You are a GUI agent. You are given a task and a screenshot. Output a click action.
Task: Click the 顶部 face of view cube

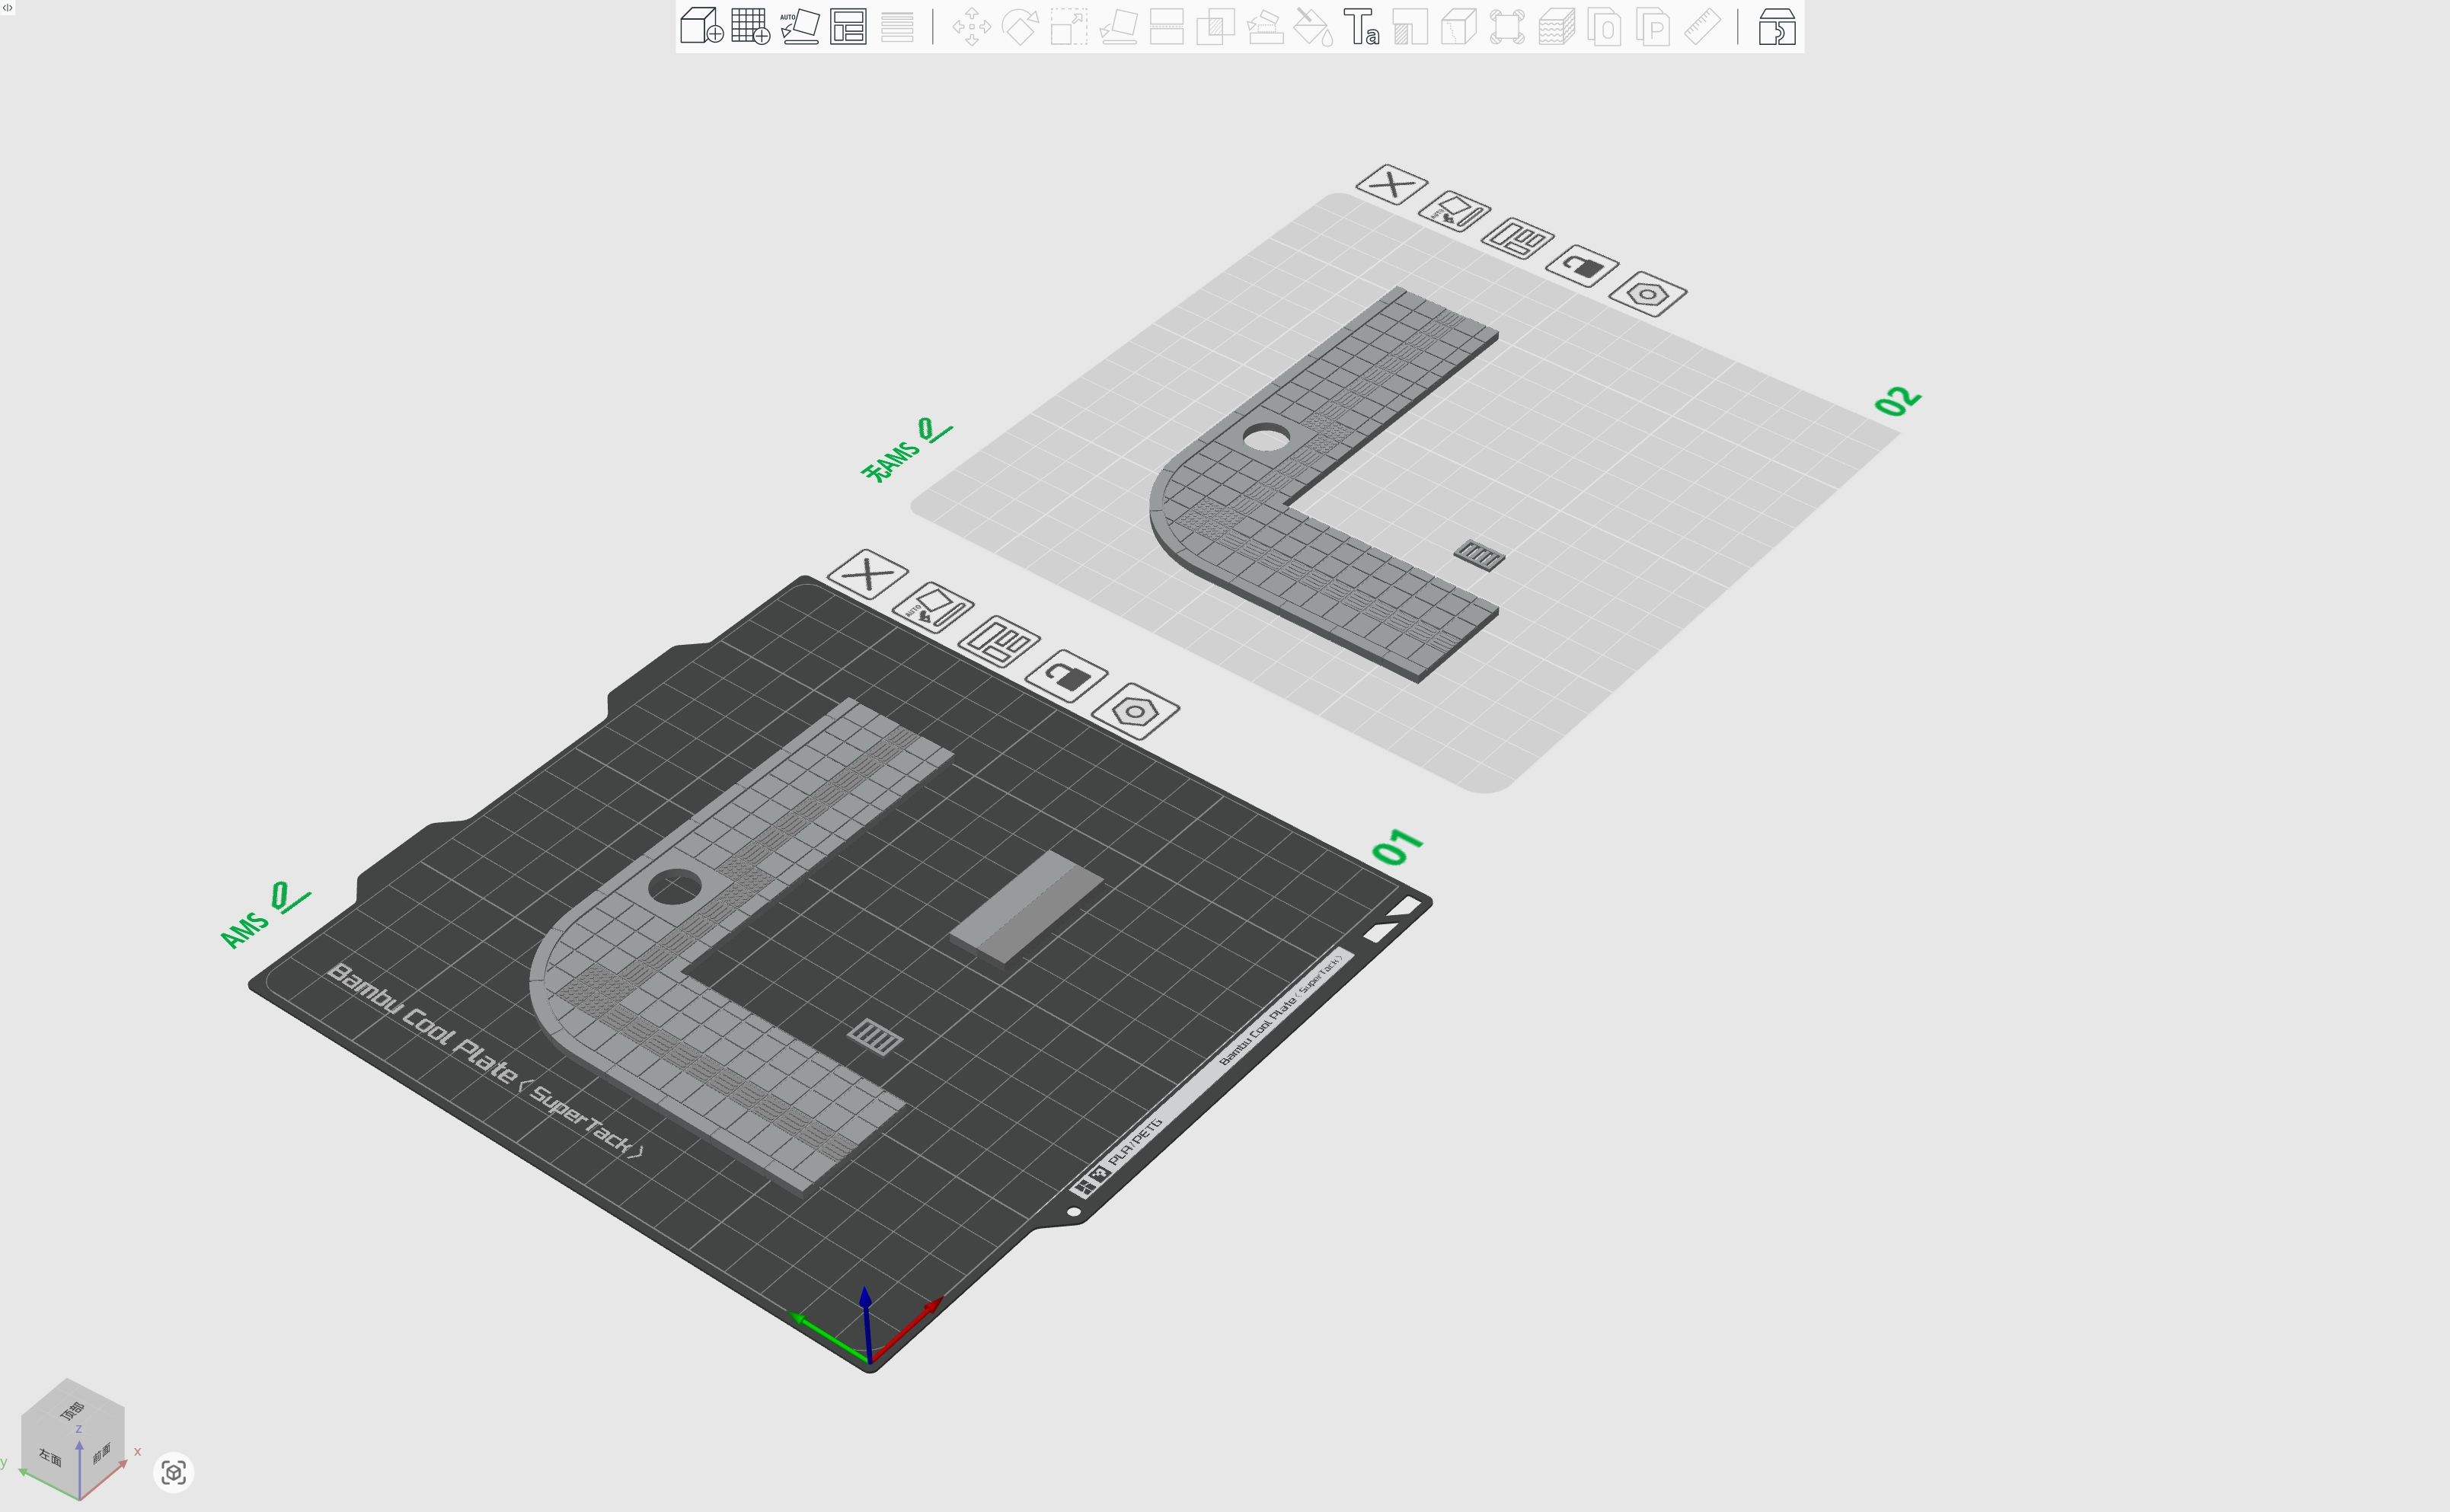click(72, 1410)
